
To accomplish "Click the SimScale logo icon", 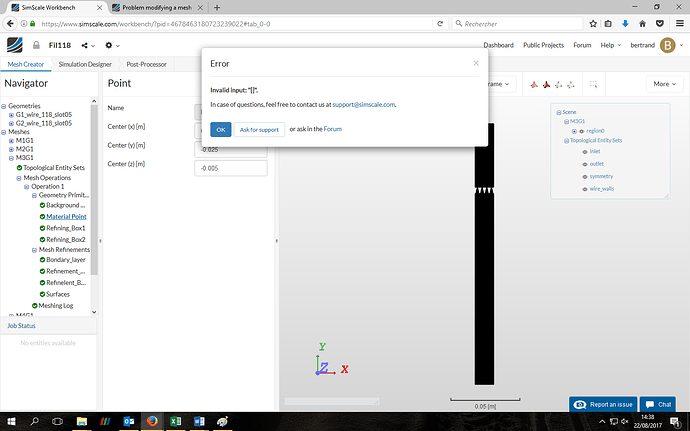I will 15,45.
